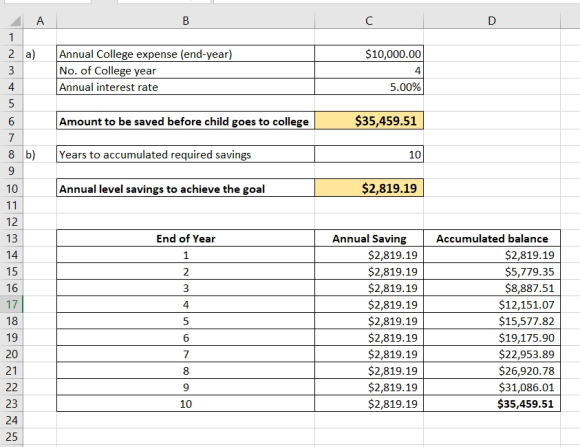
Task: Click accumulated balance $22,953.89
Action: click(x=492, y=354)
